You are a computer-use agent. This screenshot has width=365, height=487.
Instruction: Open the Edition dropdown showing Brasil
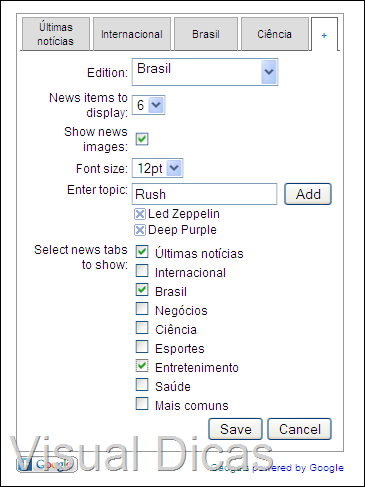(x=205, y=72)
